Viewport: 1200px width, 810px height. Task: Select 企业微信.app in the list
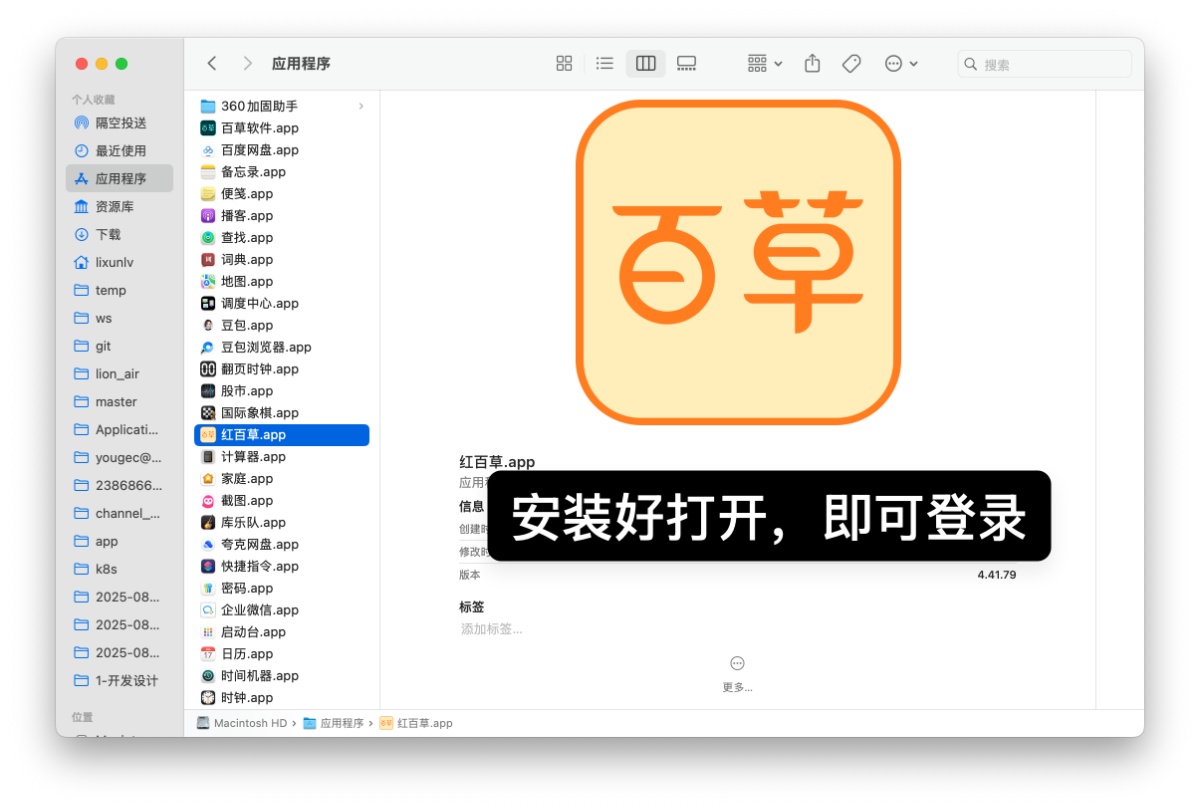click(282, 610)
